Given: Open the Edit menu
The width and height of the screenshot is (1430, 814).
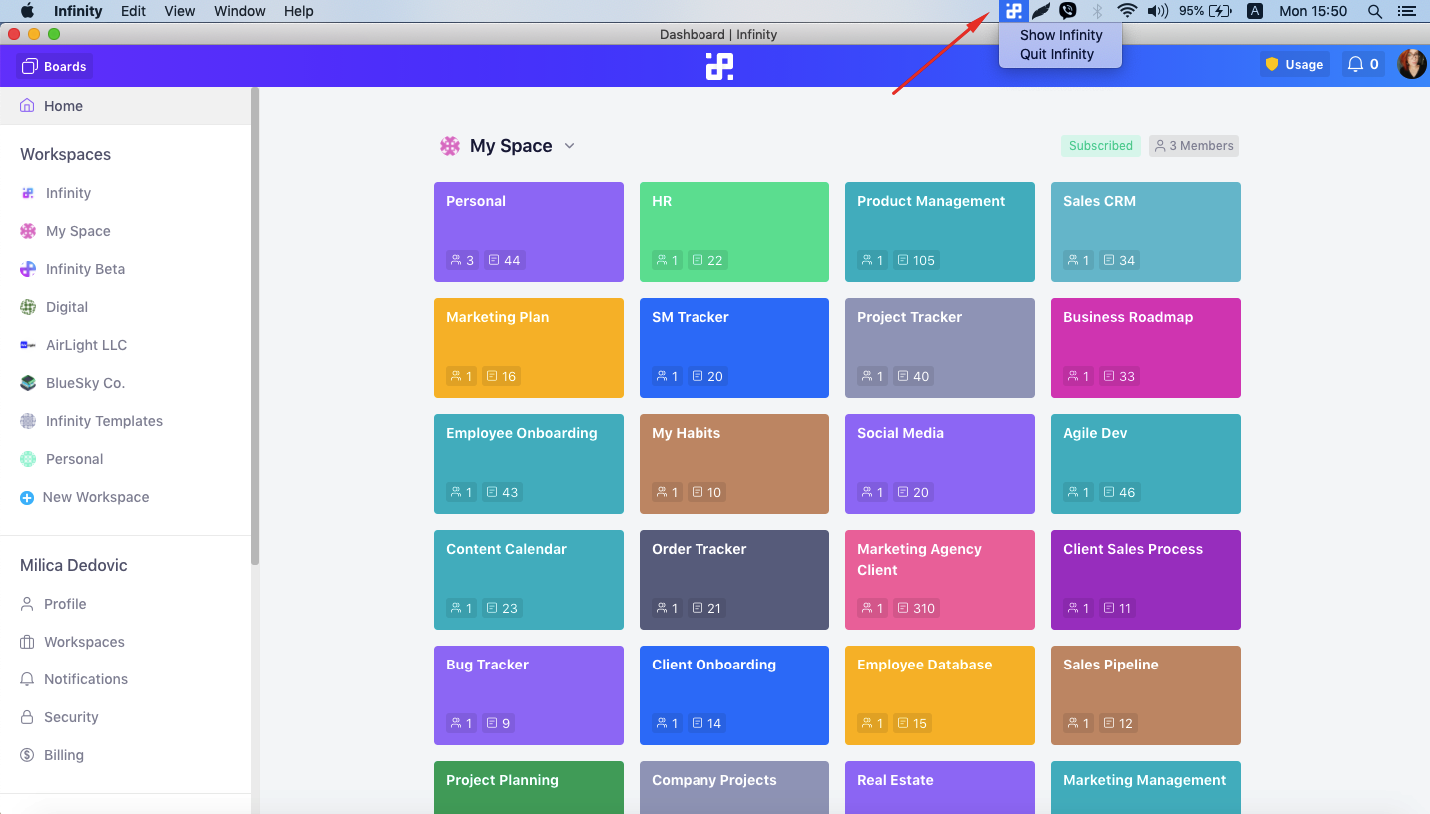Looking at the screenshot, I should coord(133,11).
